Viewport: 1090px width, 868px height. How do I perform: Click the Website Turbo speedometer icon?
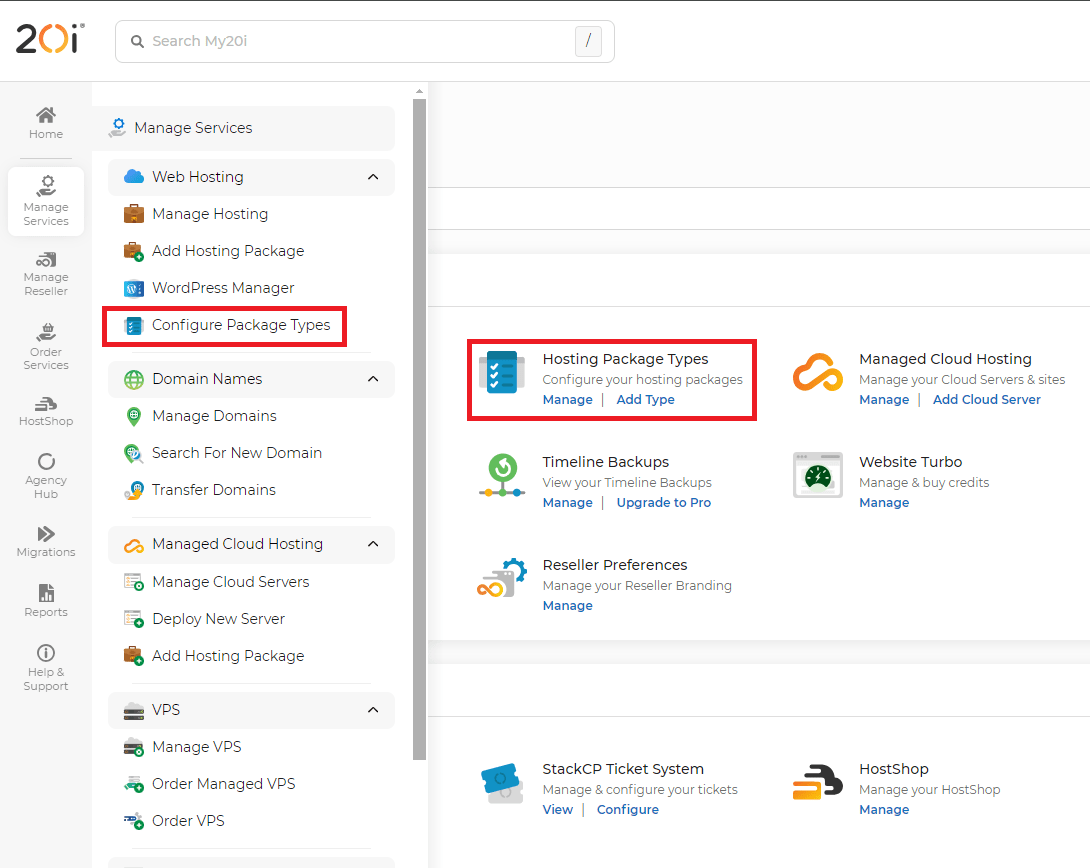[818, 475]
